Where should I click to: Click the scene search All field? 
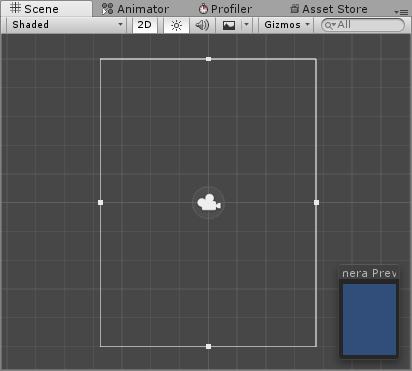pos(363,25)
